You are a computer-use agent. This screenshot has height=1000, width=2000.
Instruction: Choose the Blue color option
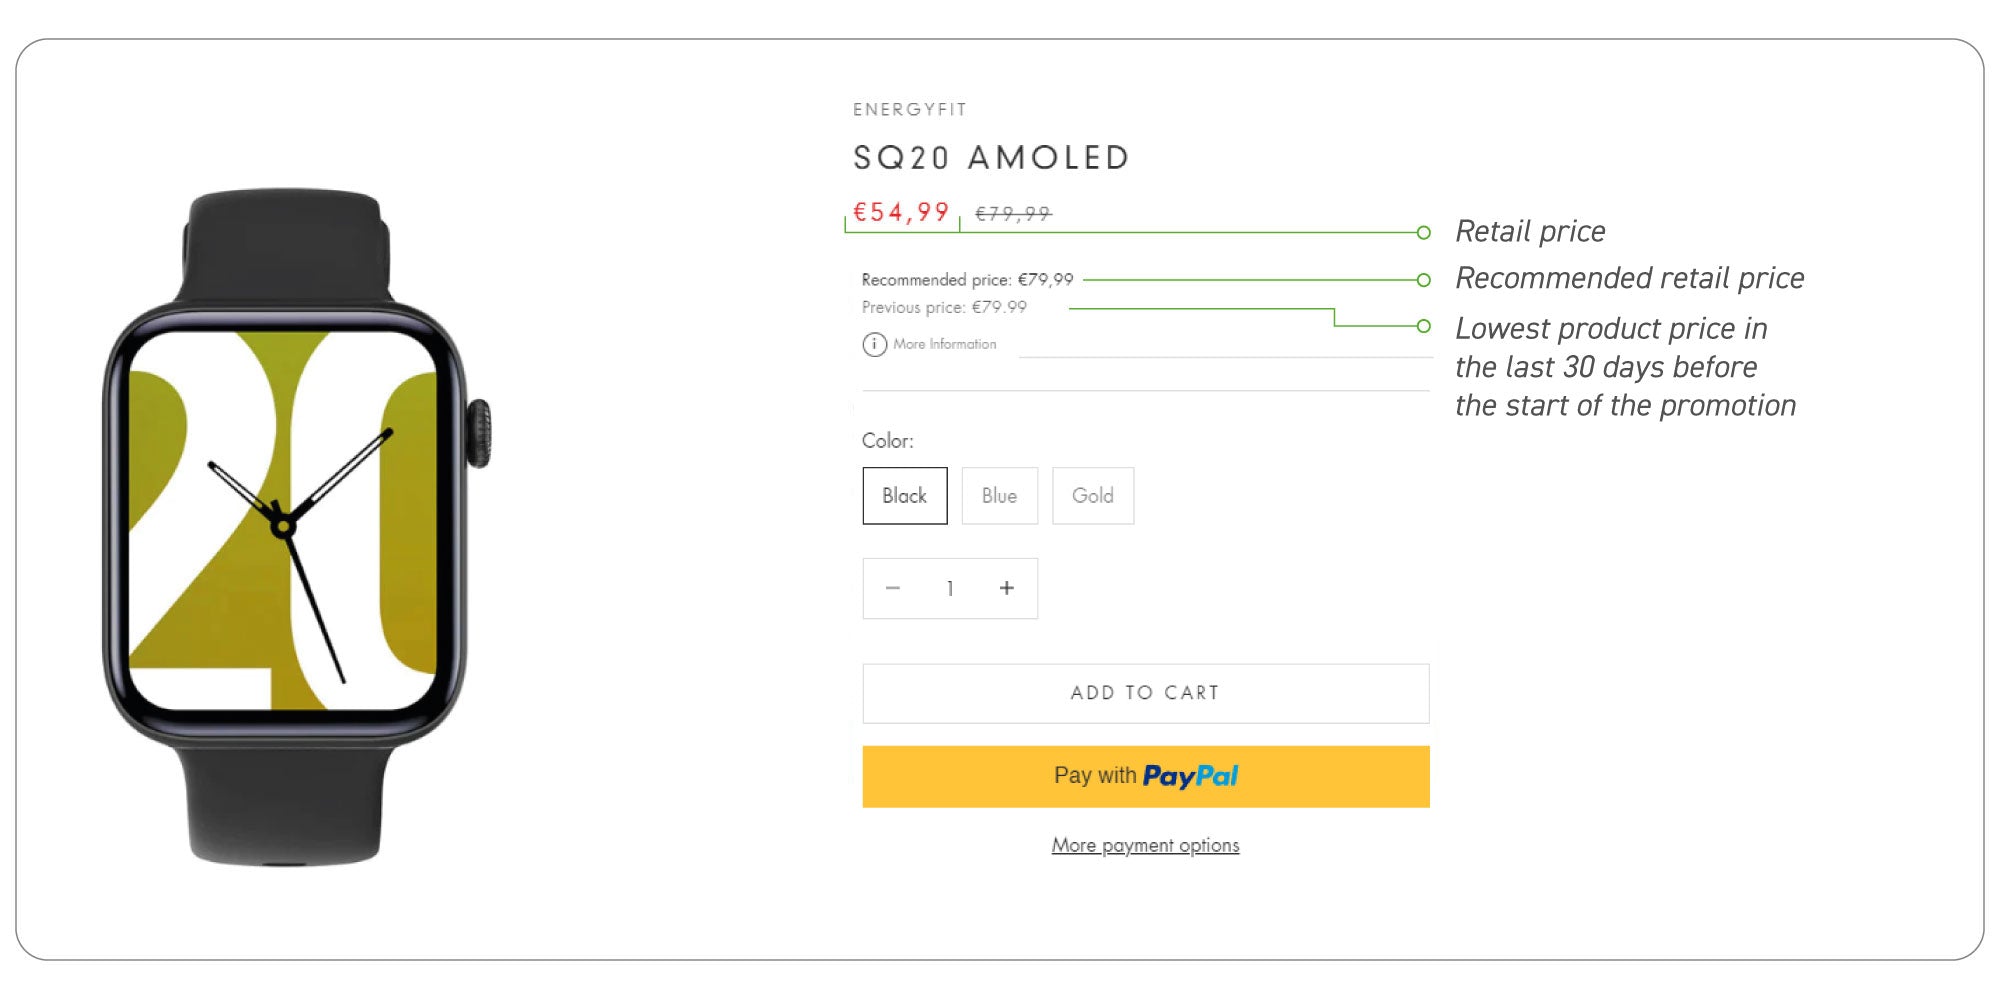point(999,496)
